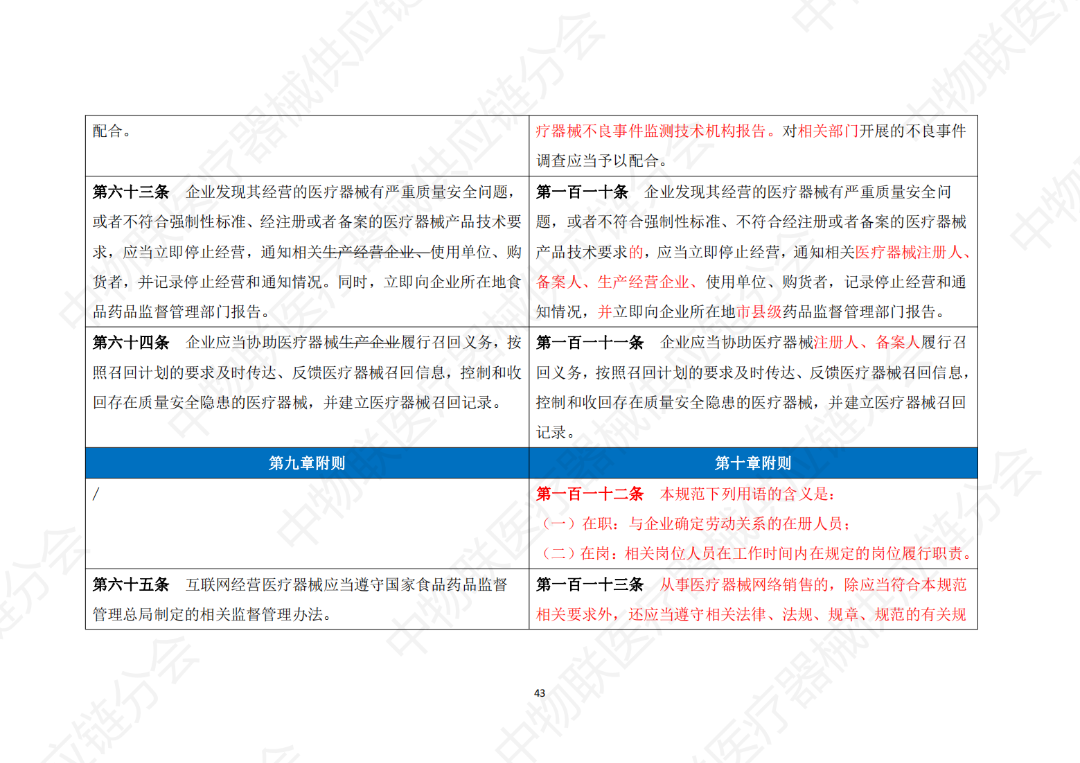
Task: Click text 管理总局制定的相关监督管理办法。
Action: click(x=215, y=614)
